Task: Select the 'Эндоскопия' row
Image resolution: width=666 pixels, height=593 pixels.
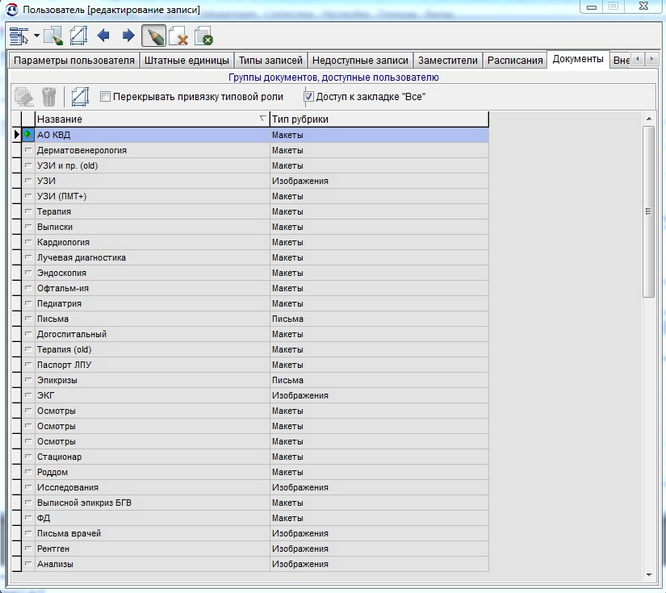Action: tap(255, 273)
